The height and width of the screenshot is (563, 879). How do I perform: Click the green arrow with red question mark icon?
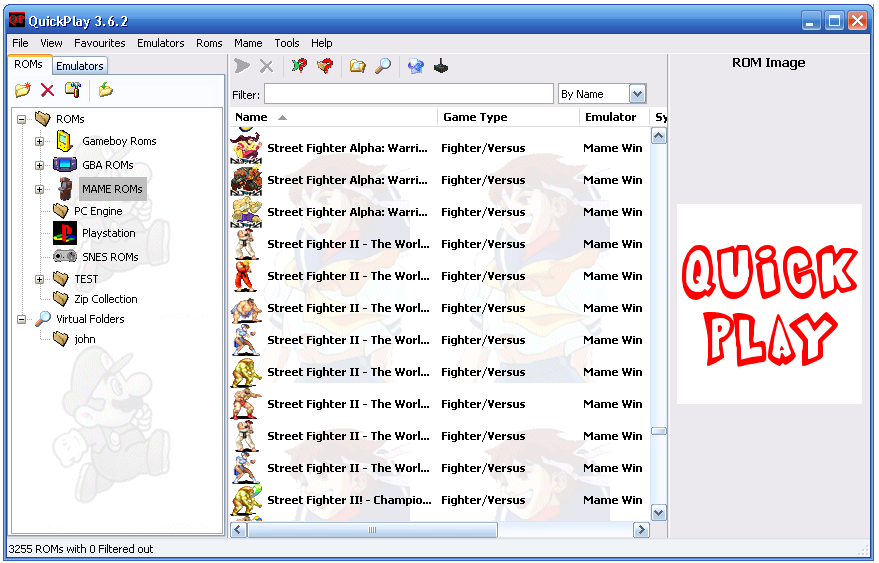point(299,66)
